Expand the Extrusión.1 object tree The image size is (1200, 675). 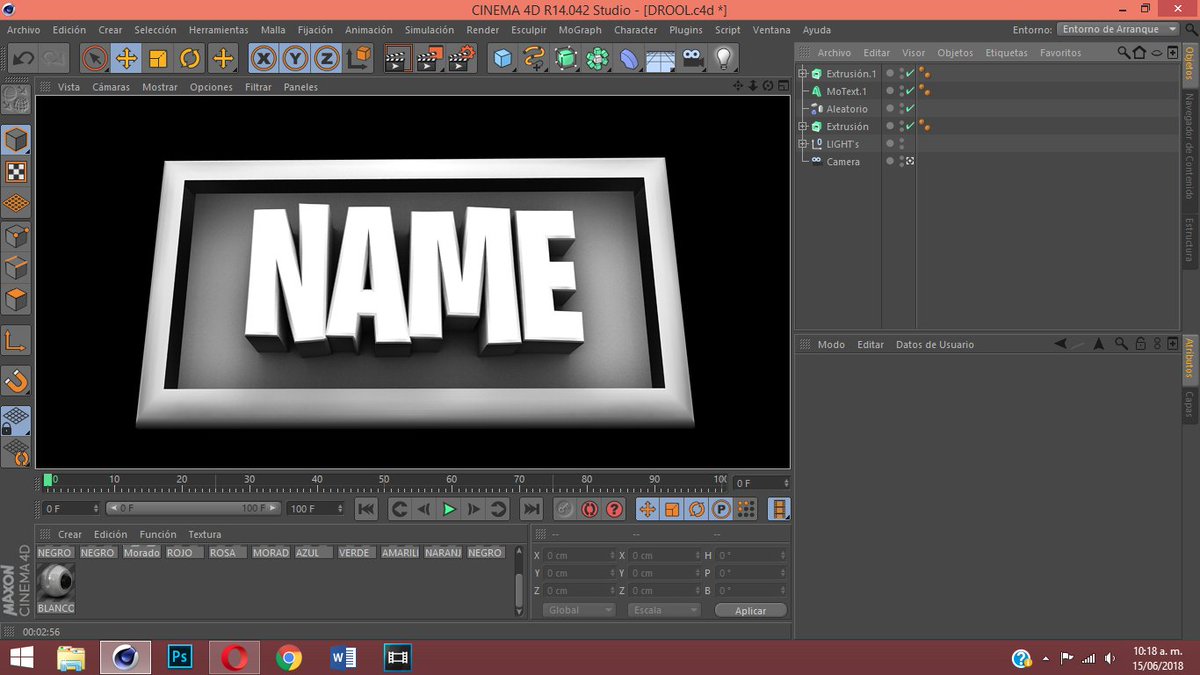[802, 74]
